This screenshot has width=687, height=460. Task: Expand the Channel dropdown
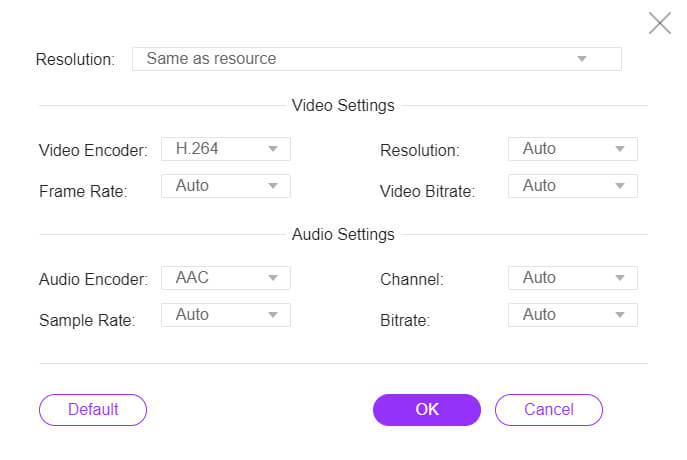[573, 278]
